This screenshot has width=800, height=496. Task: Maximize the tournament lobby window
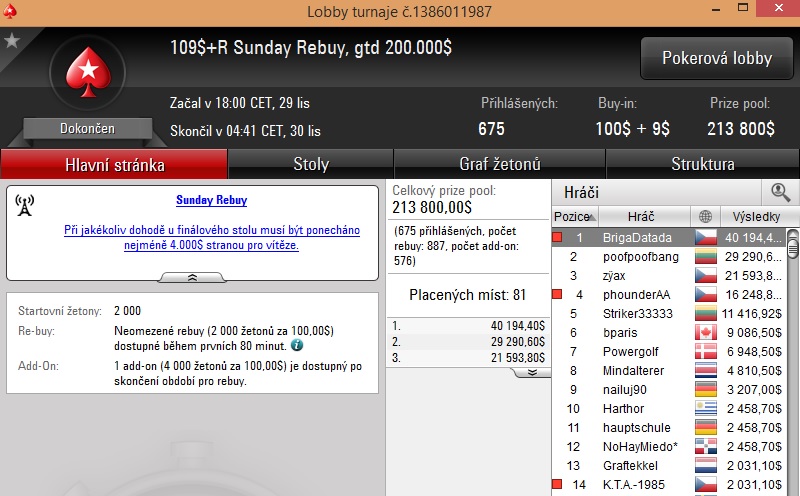pos(743,8)
